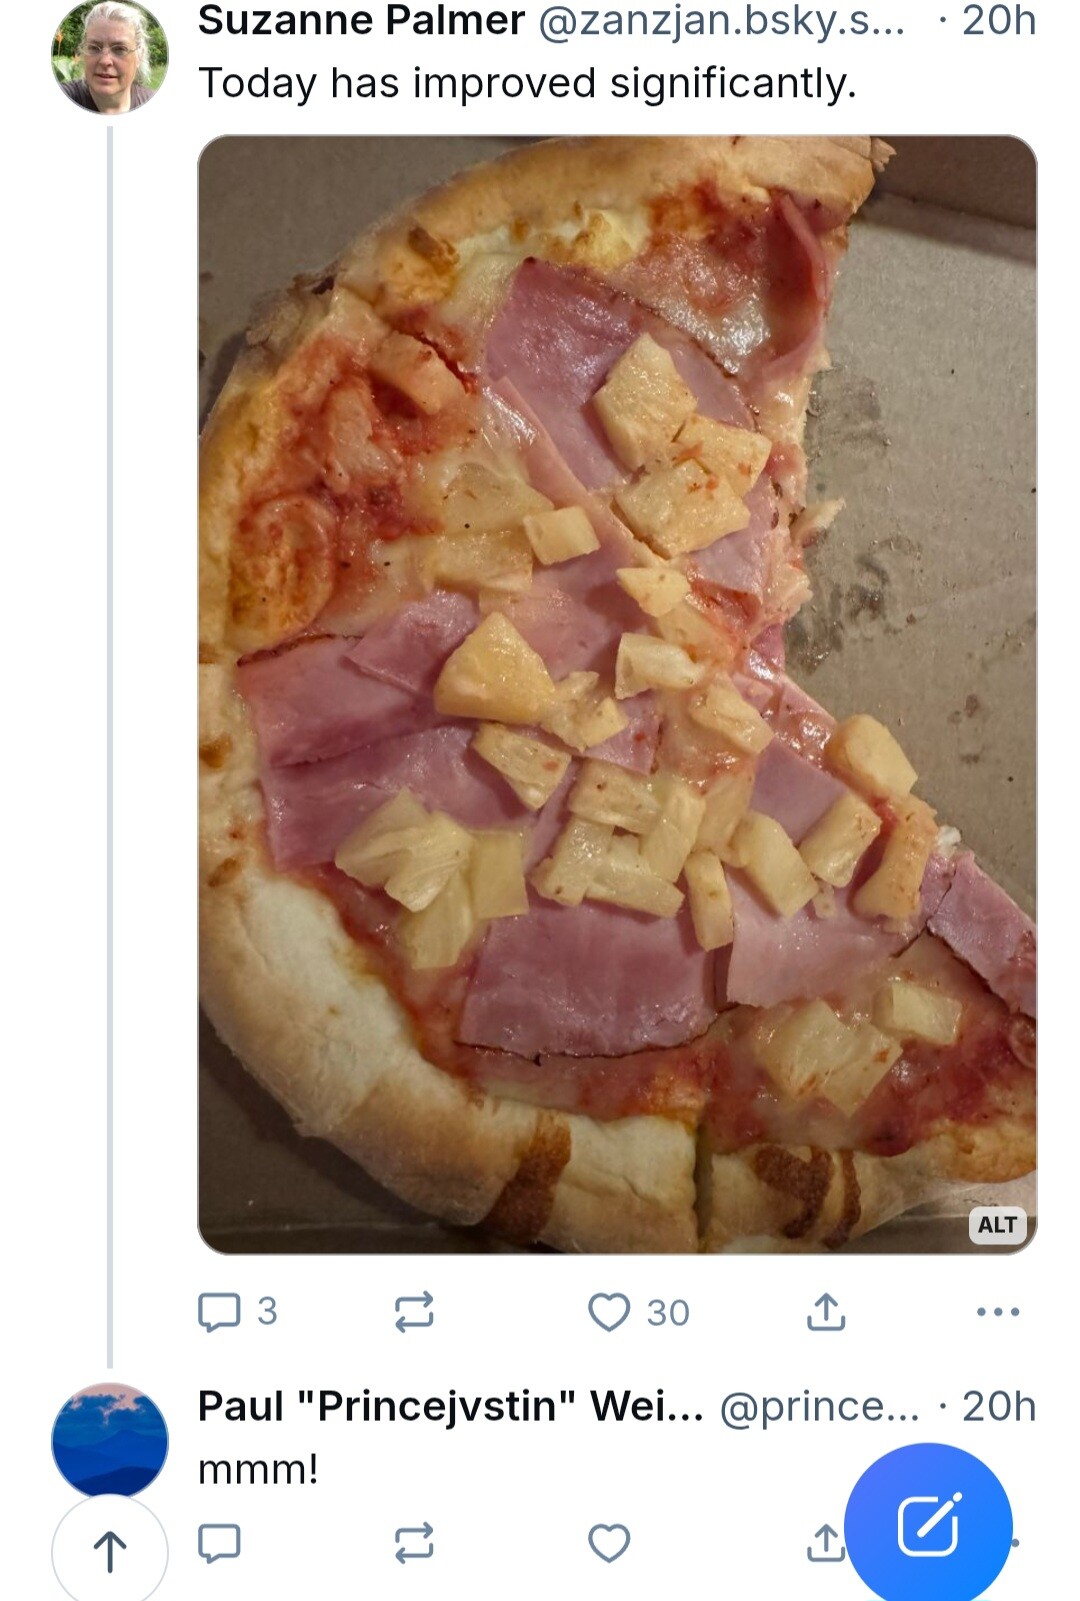
Task: Open the "mmm!" reply text
Action: tap(258, 1469)
